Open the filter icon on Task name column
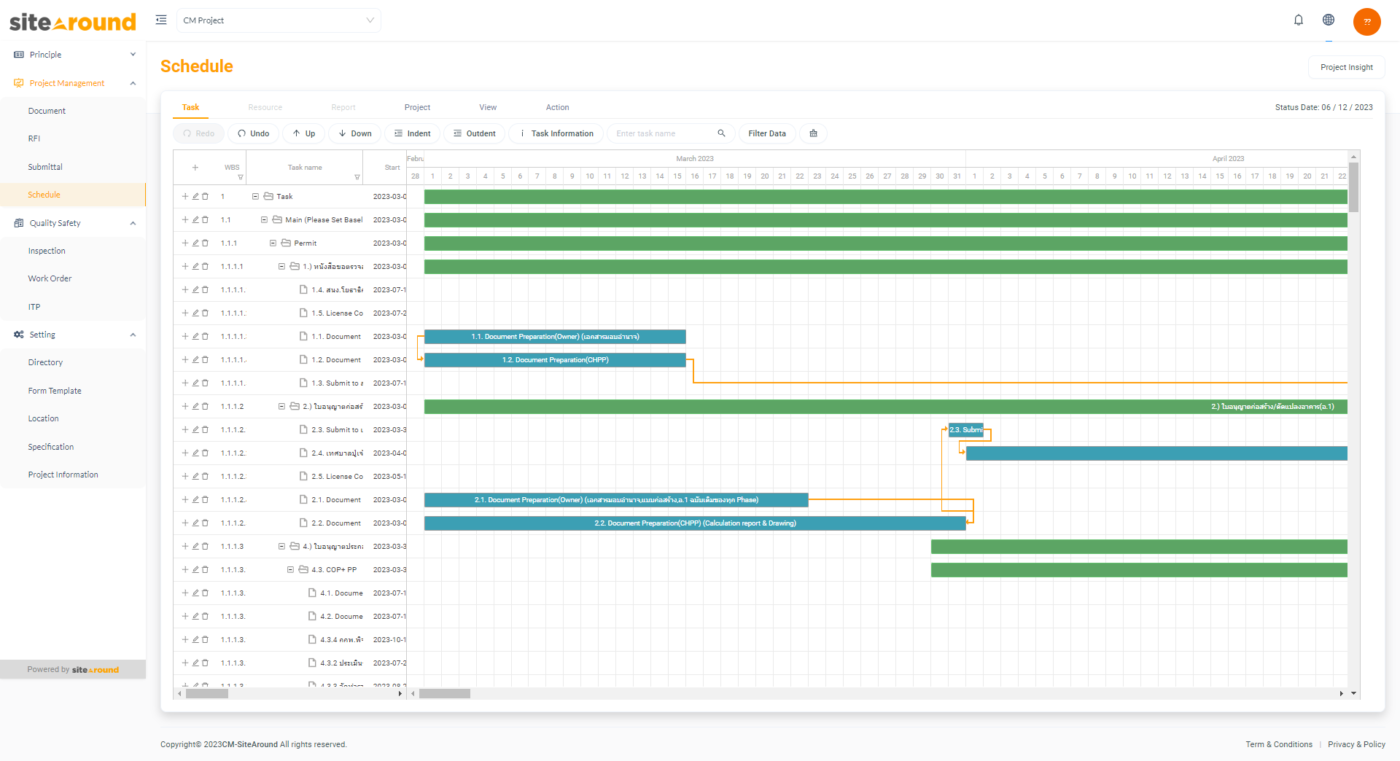The height and width of the screenshot is (761, 1400). 357,177
